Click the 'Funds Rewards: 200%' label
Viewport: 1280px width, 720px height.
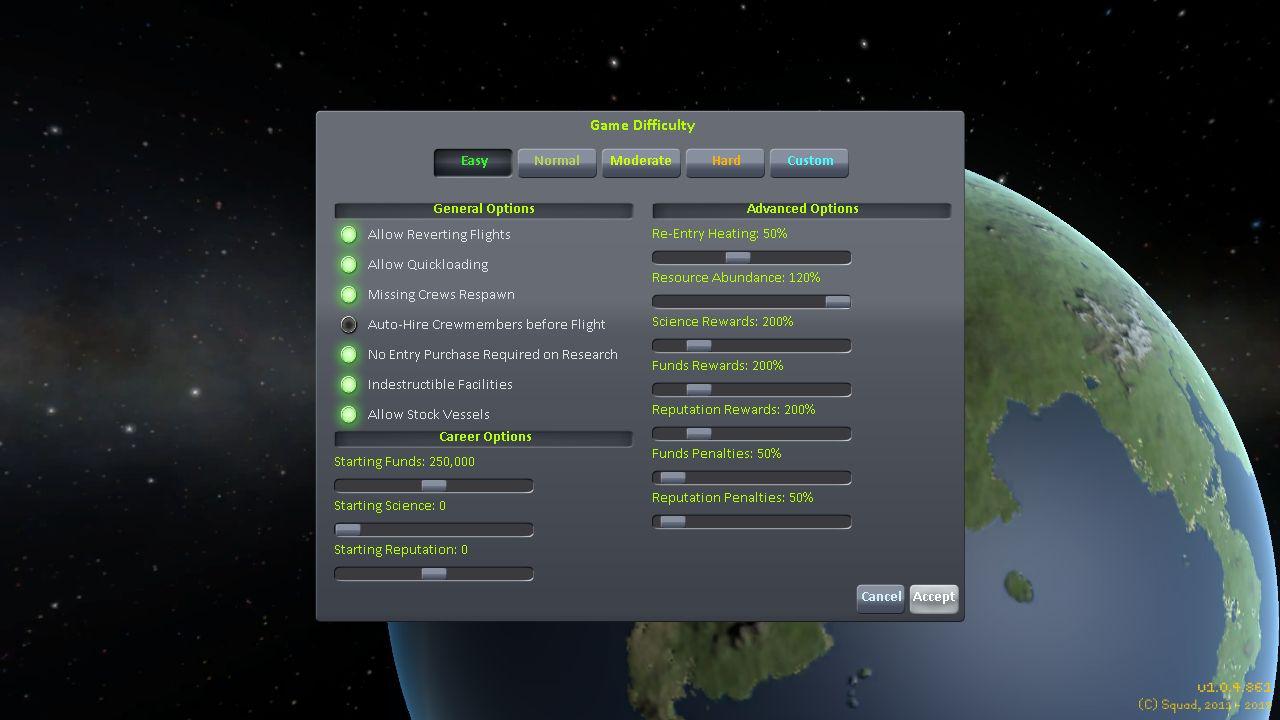[718, 366]
